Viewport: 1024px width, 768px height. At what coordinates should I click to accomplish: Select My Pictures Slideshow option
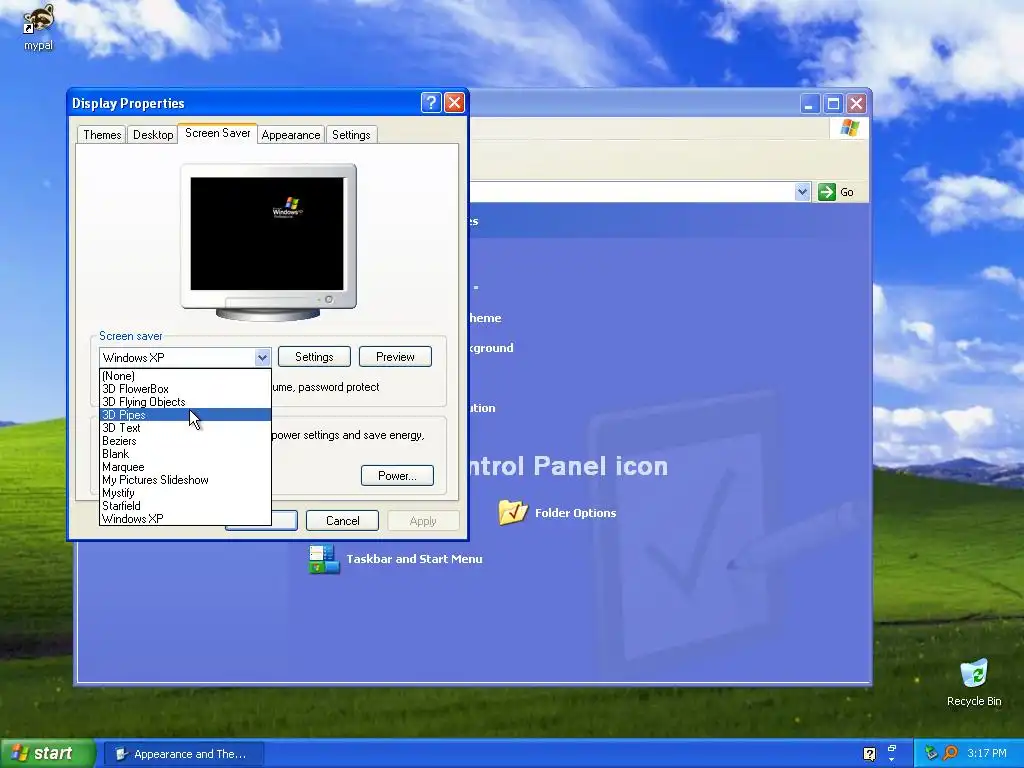point(185,480)
